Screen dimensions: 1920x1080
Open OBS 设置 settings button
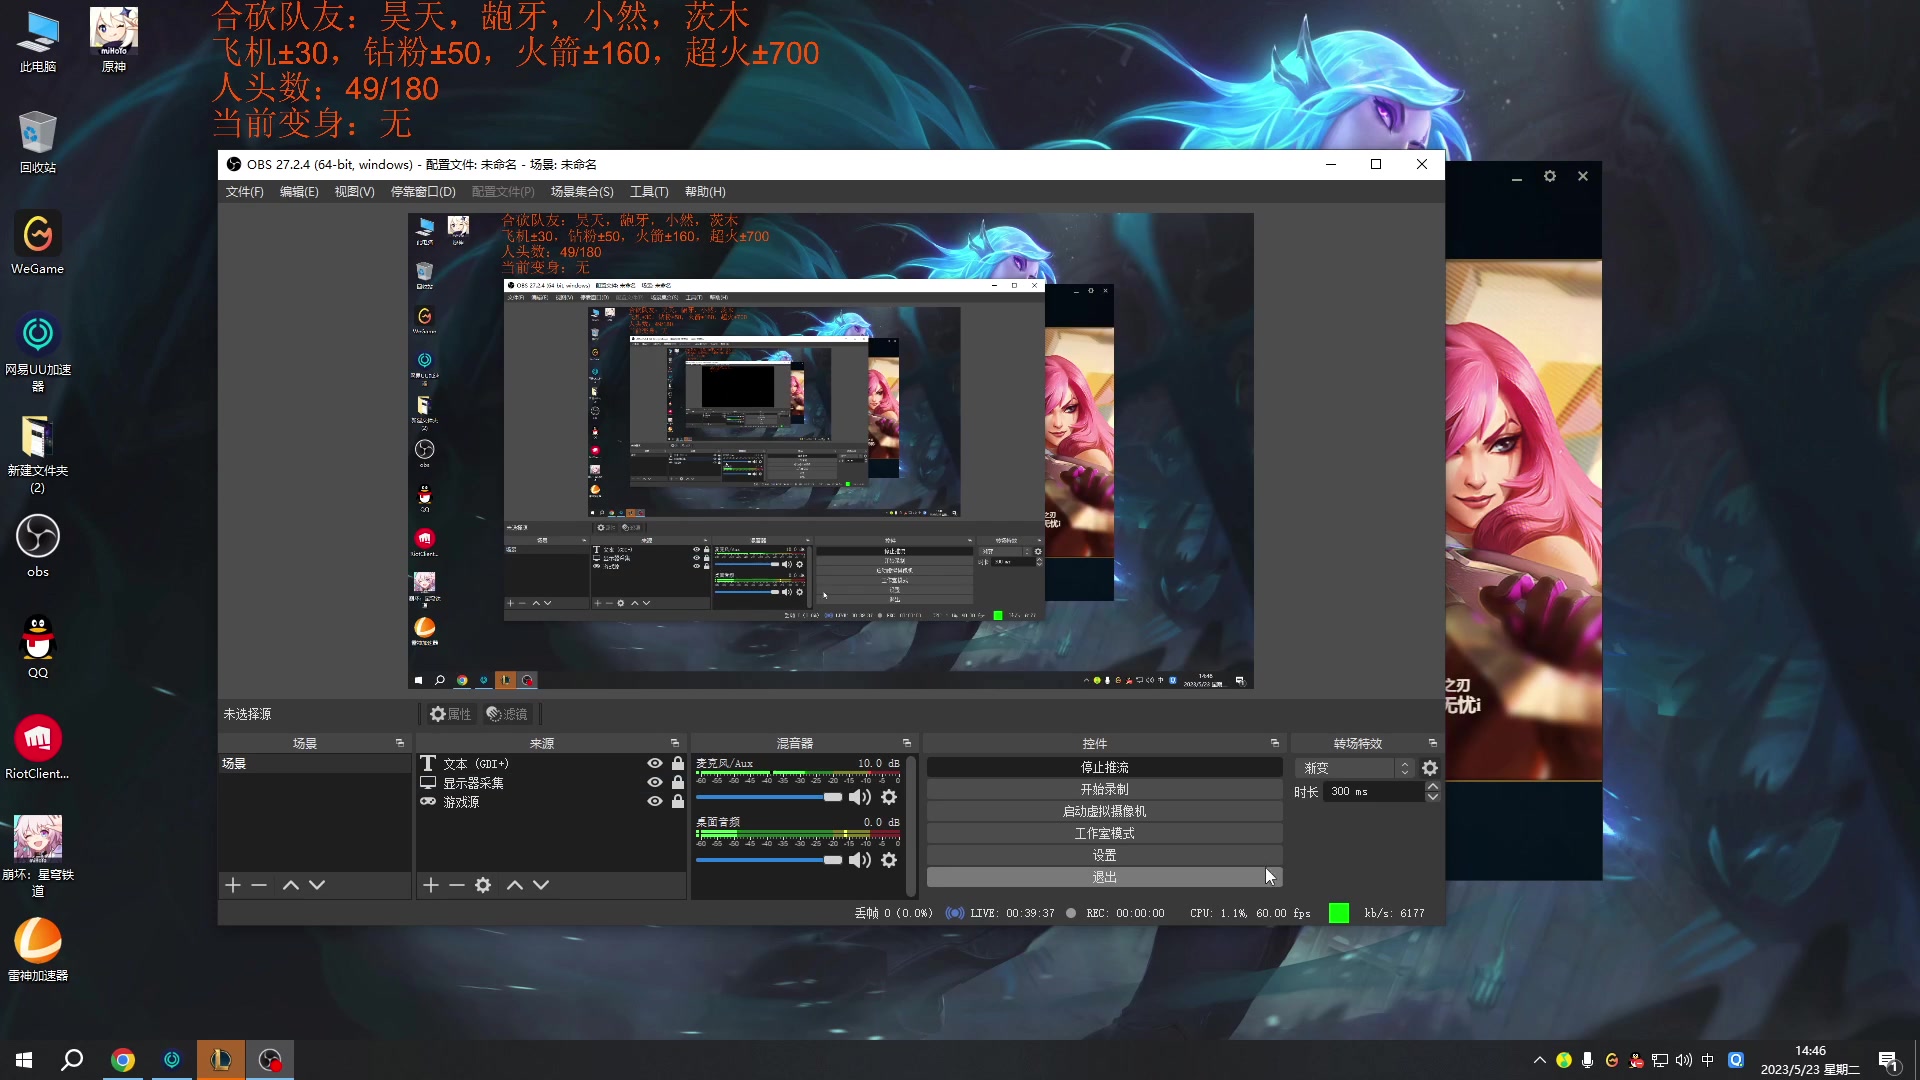tap(1104, 856)
